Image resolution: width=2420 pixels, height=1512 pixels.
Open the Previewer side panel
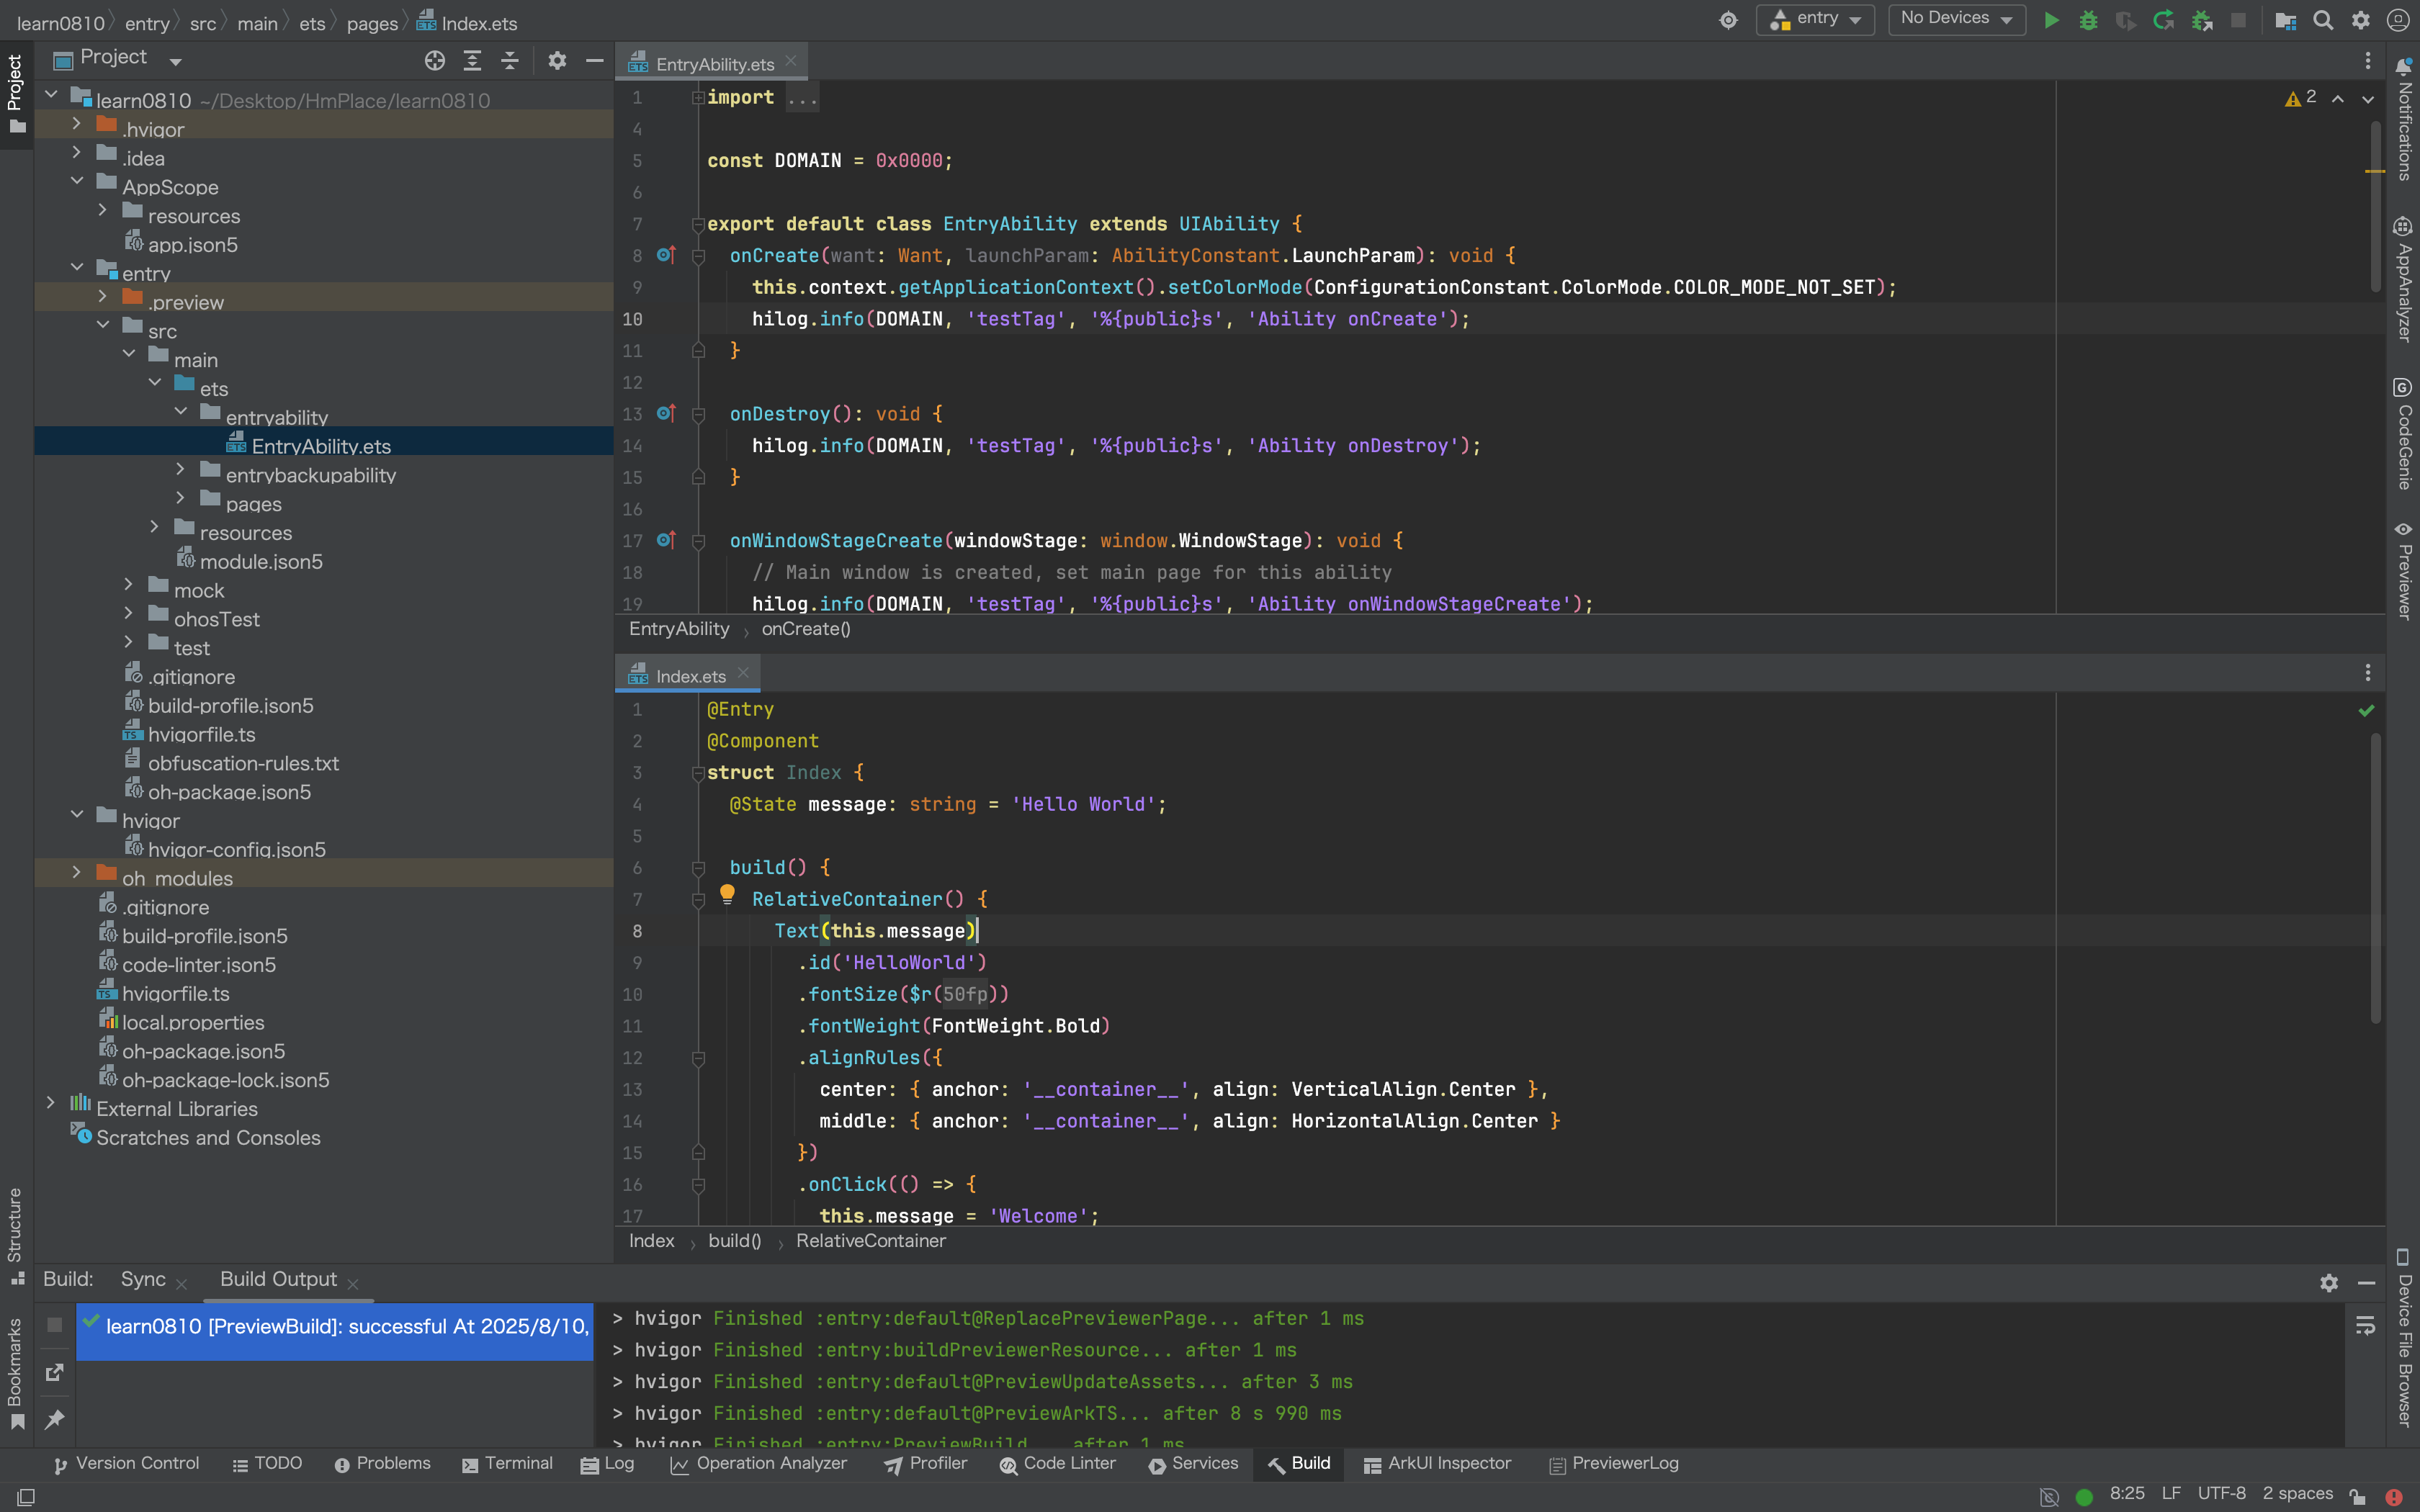[2404, 571]
